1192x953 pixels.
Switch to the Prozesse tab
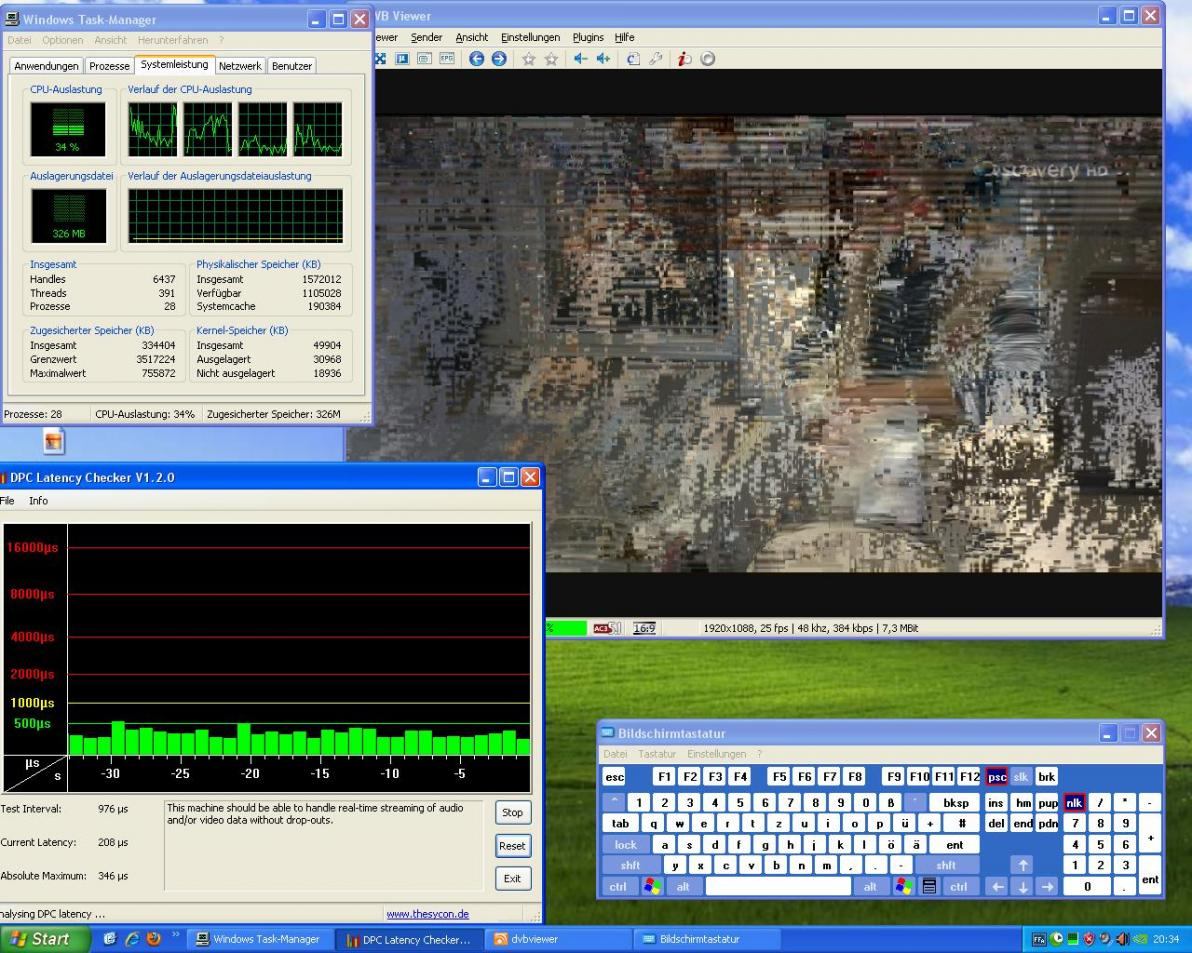point(109,66)
